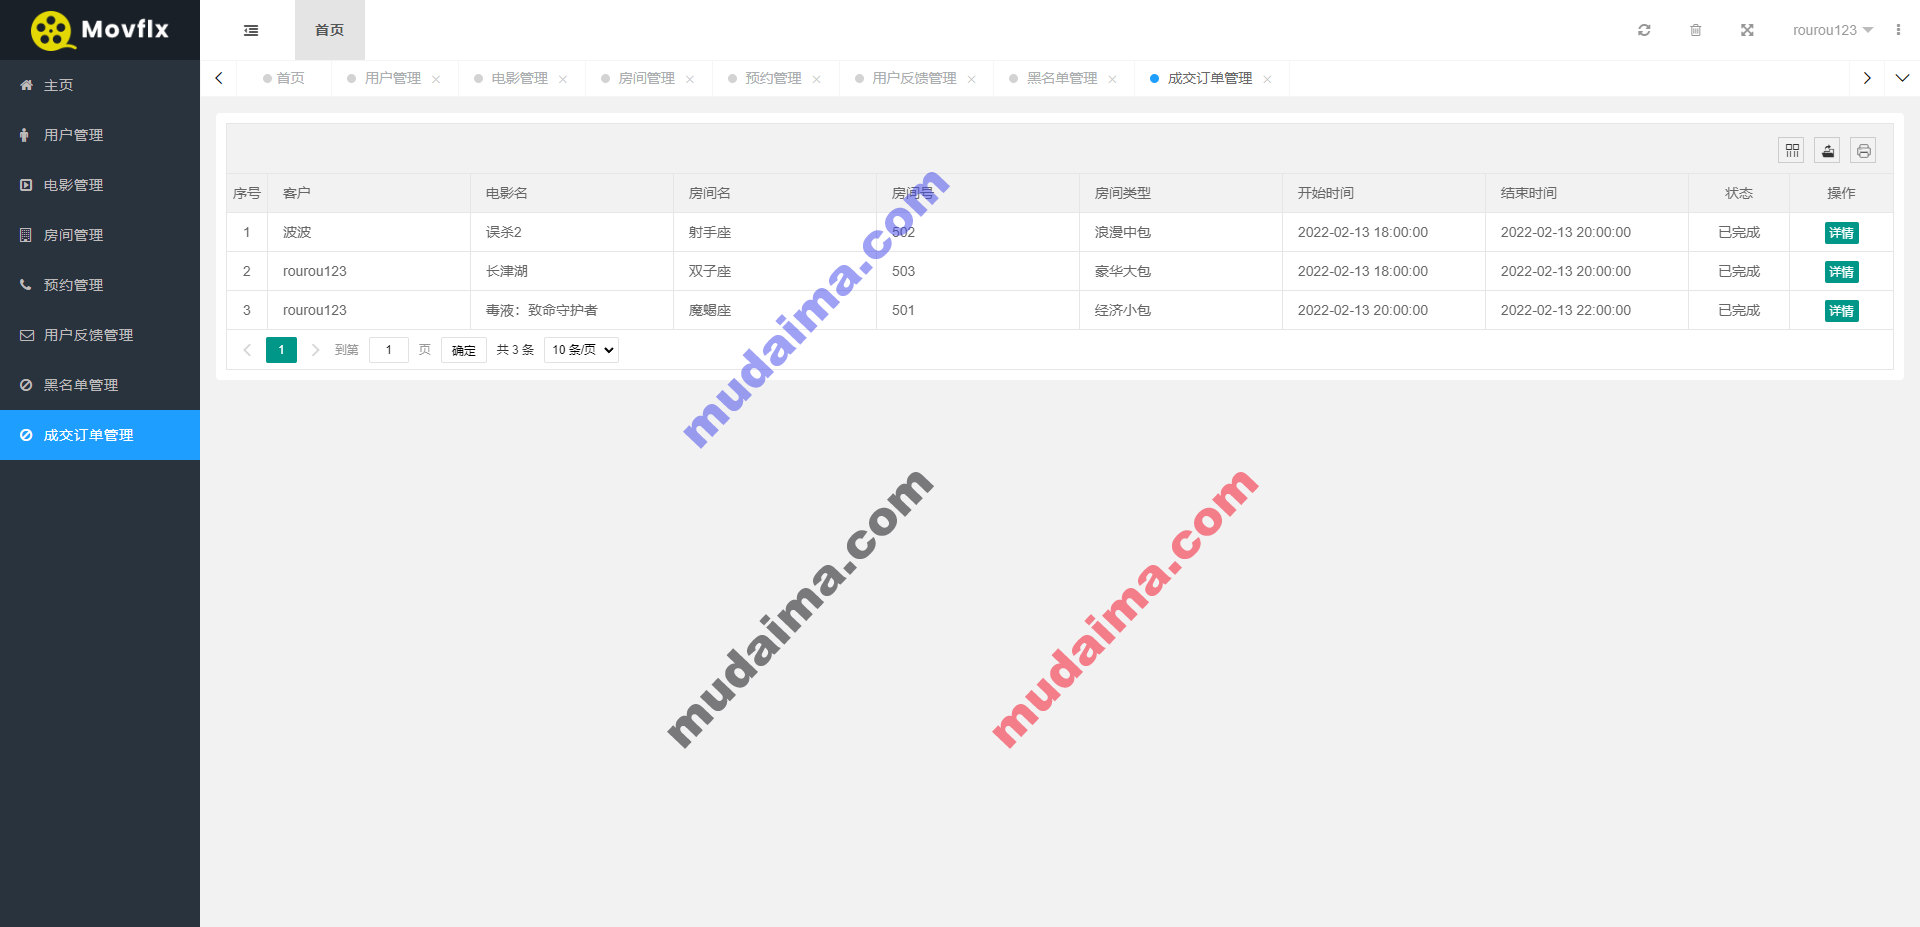Switch to the 用户管理 tab

point(392,78)
